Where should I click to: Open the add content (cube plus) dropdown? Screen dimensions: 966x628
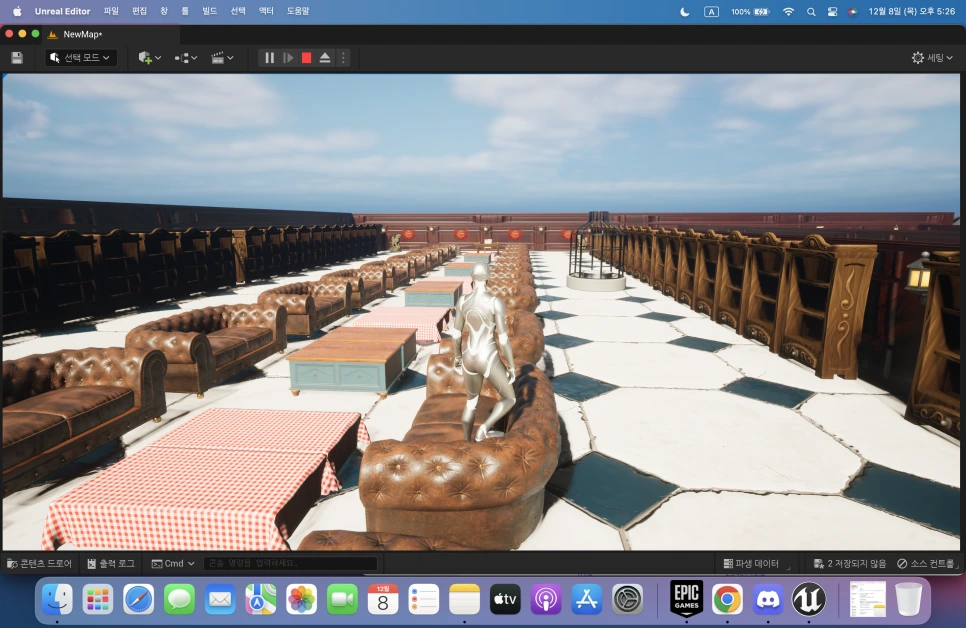point(149,57)
